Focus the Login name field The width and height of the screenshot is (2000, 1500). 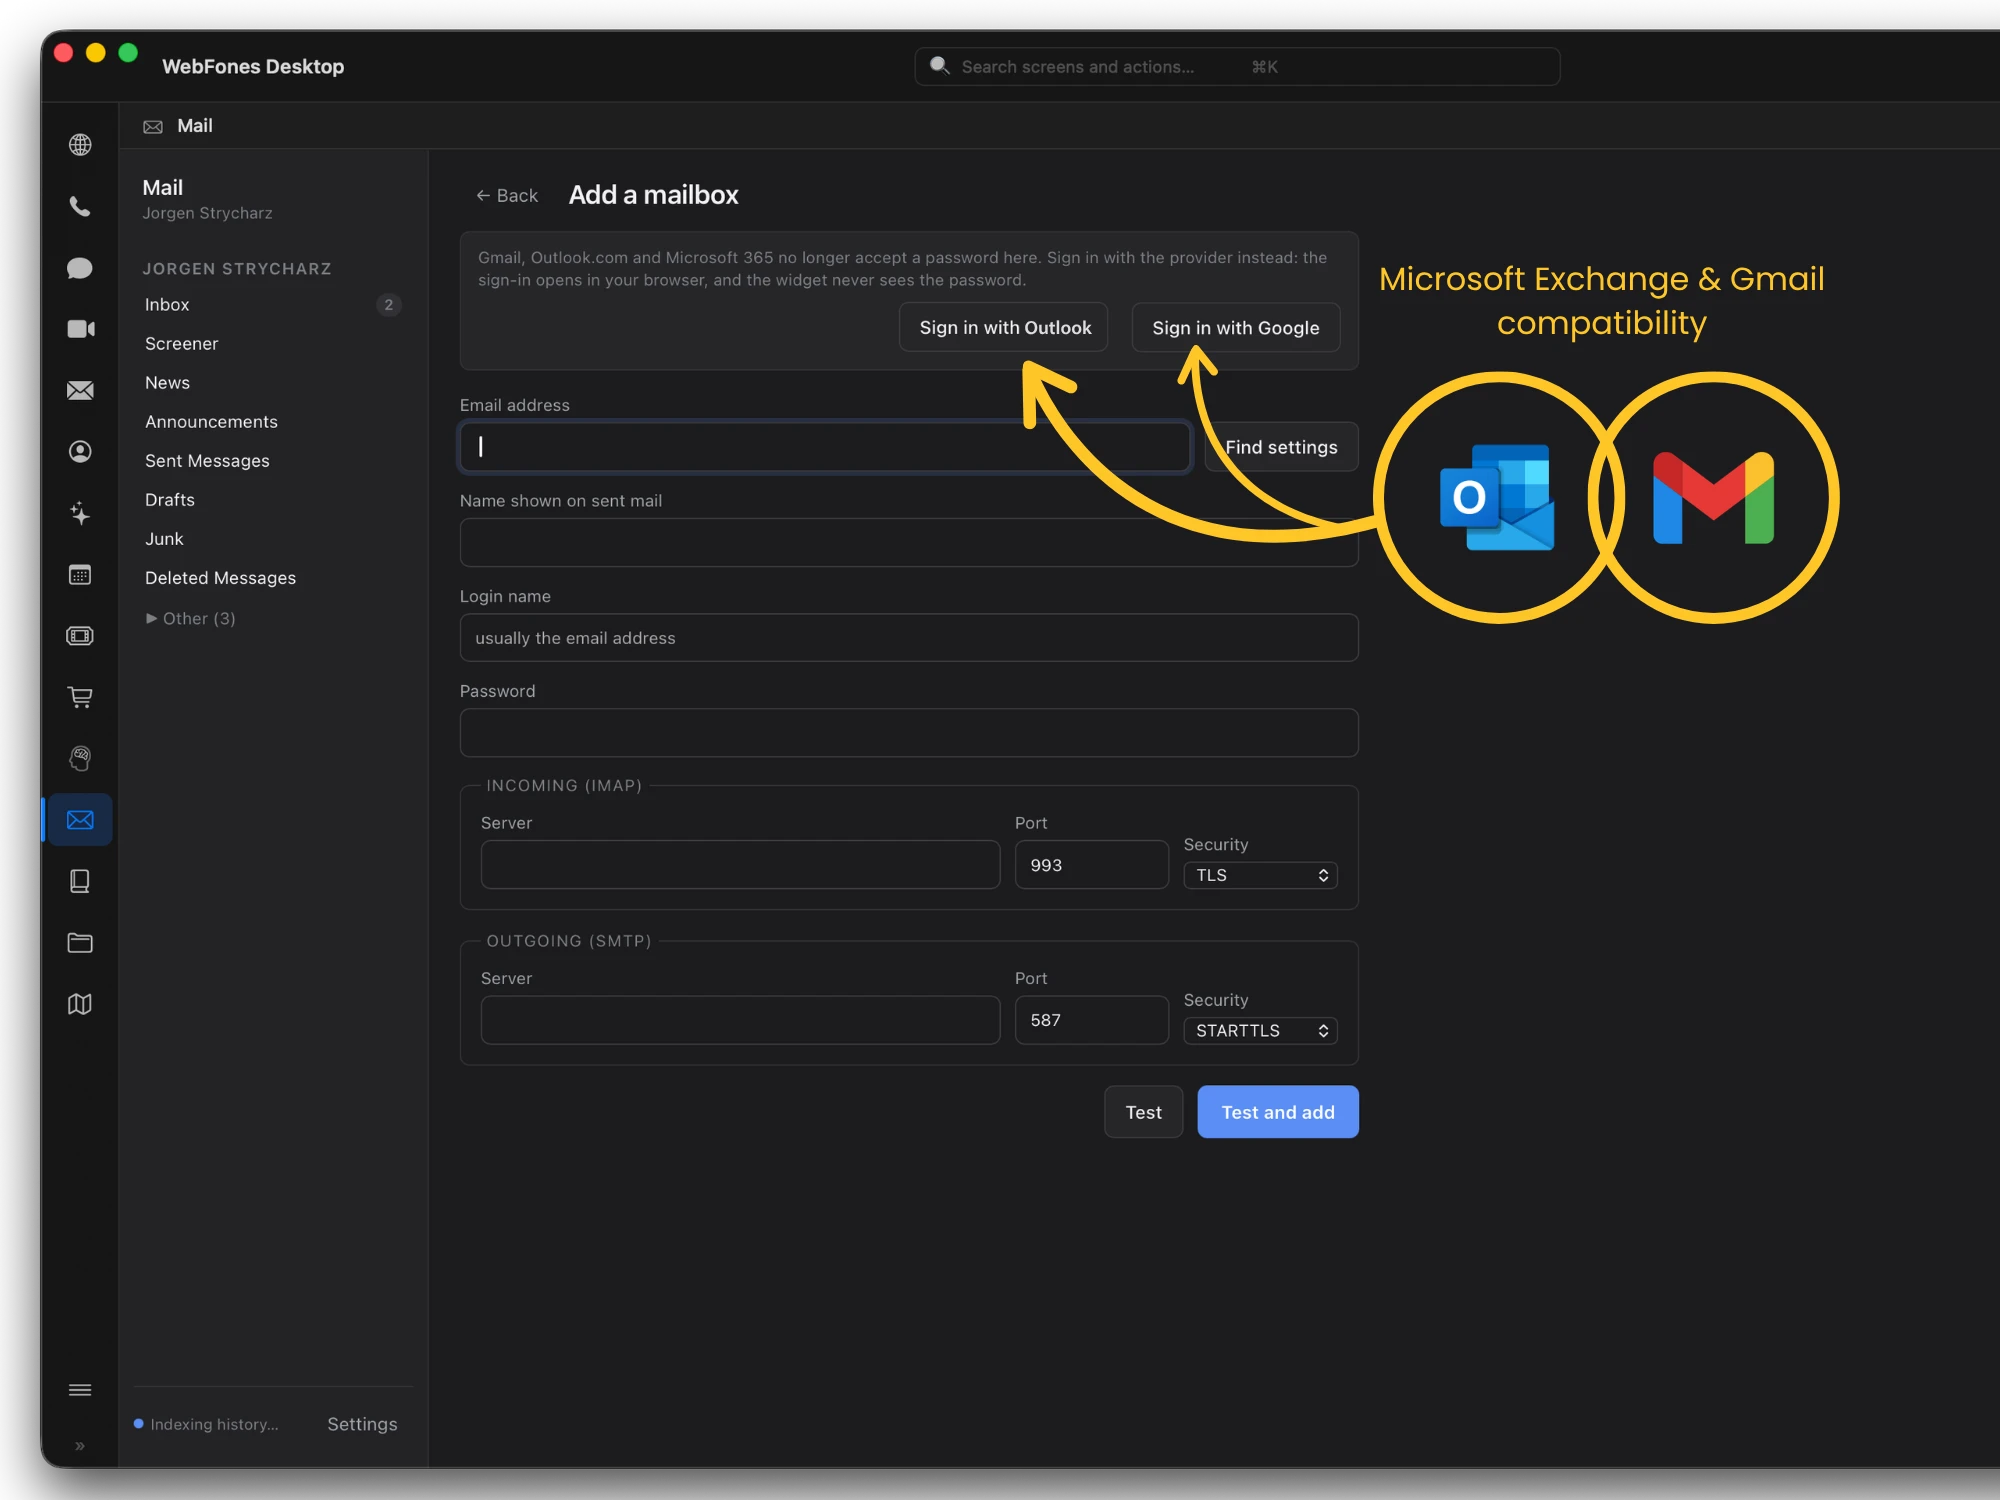[x=909, y=638]
